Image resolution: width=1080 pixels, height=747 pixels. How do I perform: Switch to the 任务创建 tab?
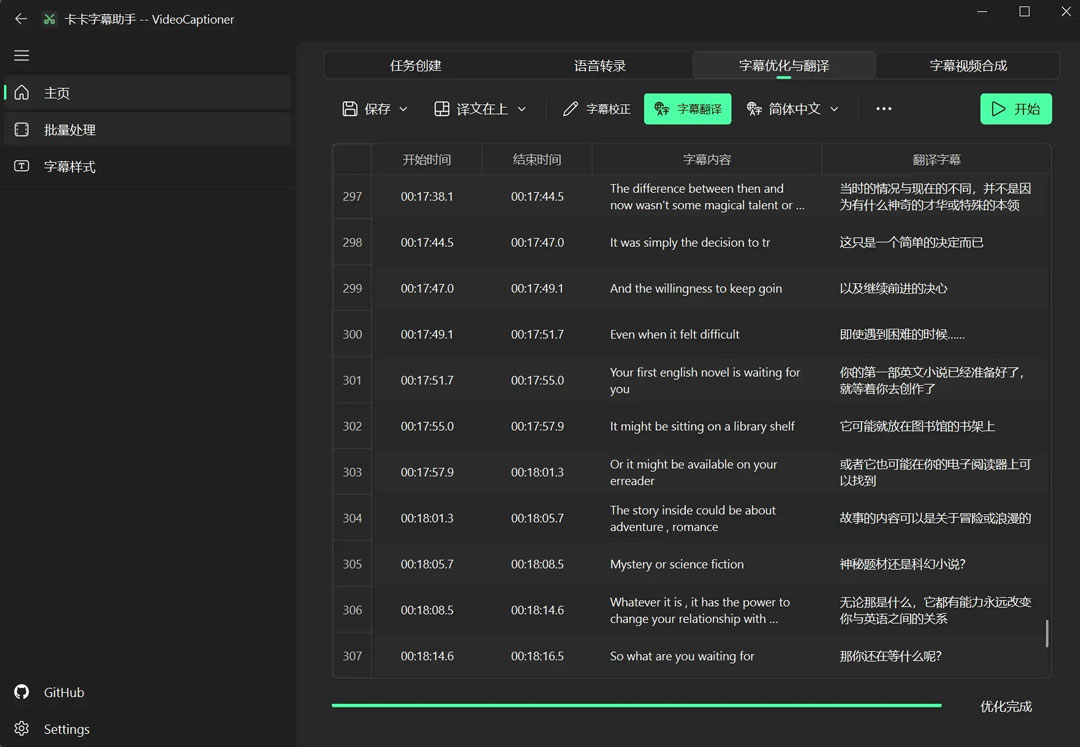click(415, 66)
